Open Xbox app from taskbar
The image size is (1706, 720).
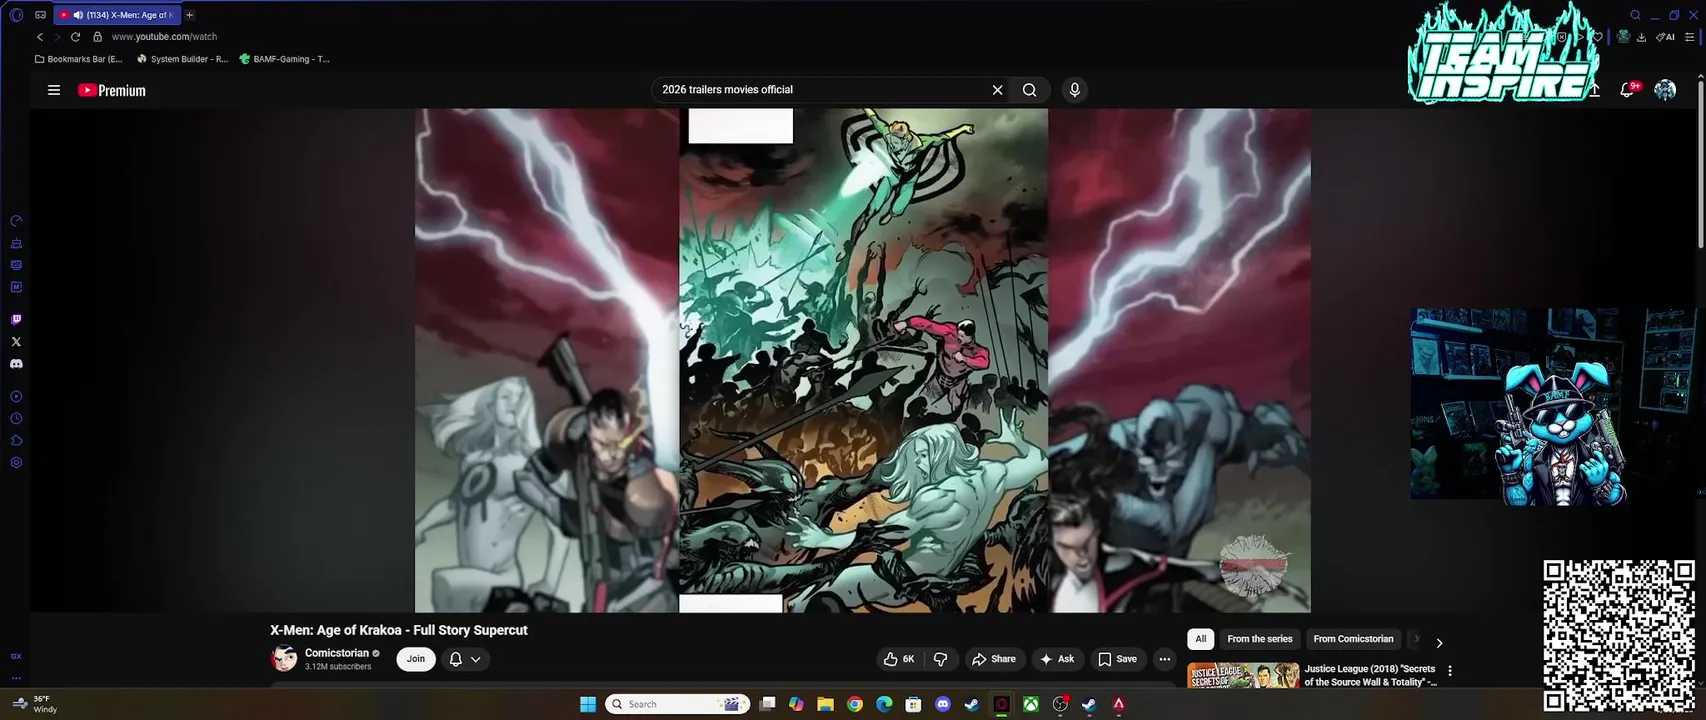1030,704
